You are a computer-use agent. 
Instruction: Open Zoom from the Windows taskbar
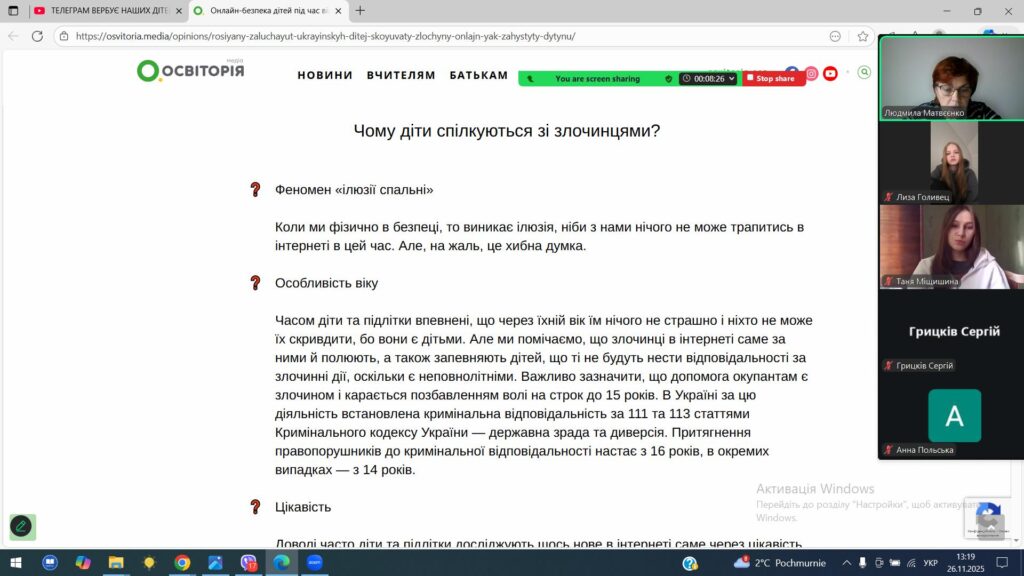pyautogui.click(x=315, y=563)
